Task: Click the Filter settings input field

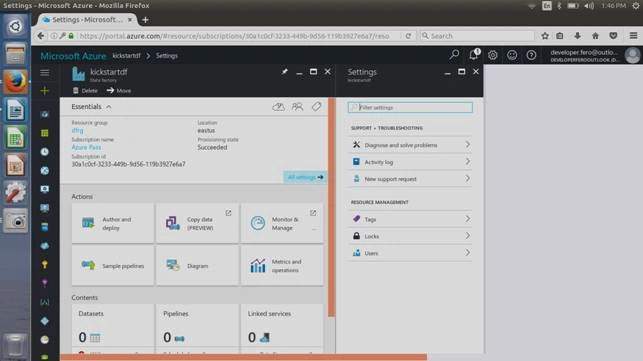Action: click(410, 107)
